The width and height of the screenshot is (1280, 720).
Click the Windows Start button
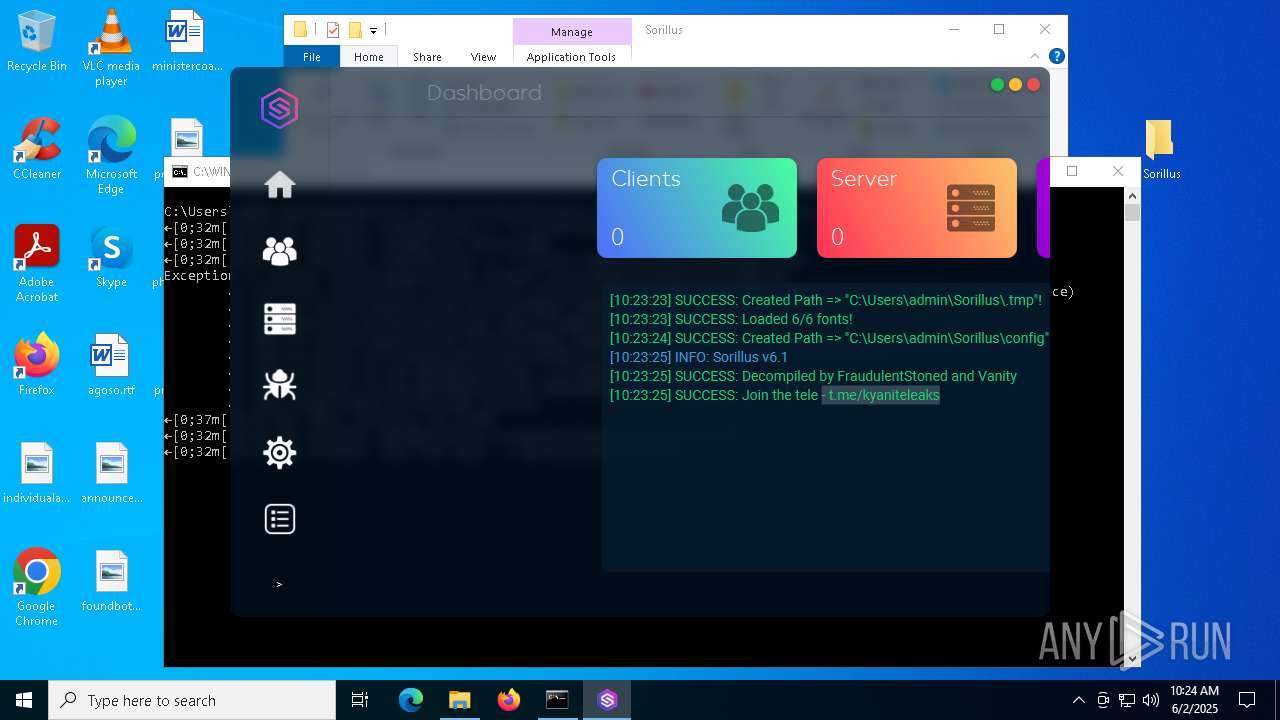pyautogui.click(x=24, y=700)
